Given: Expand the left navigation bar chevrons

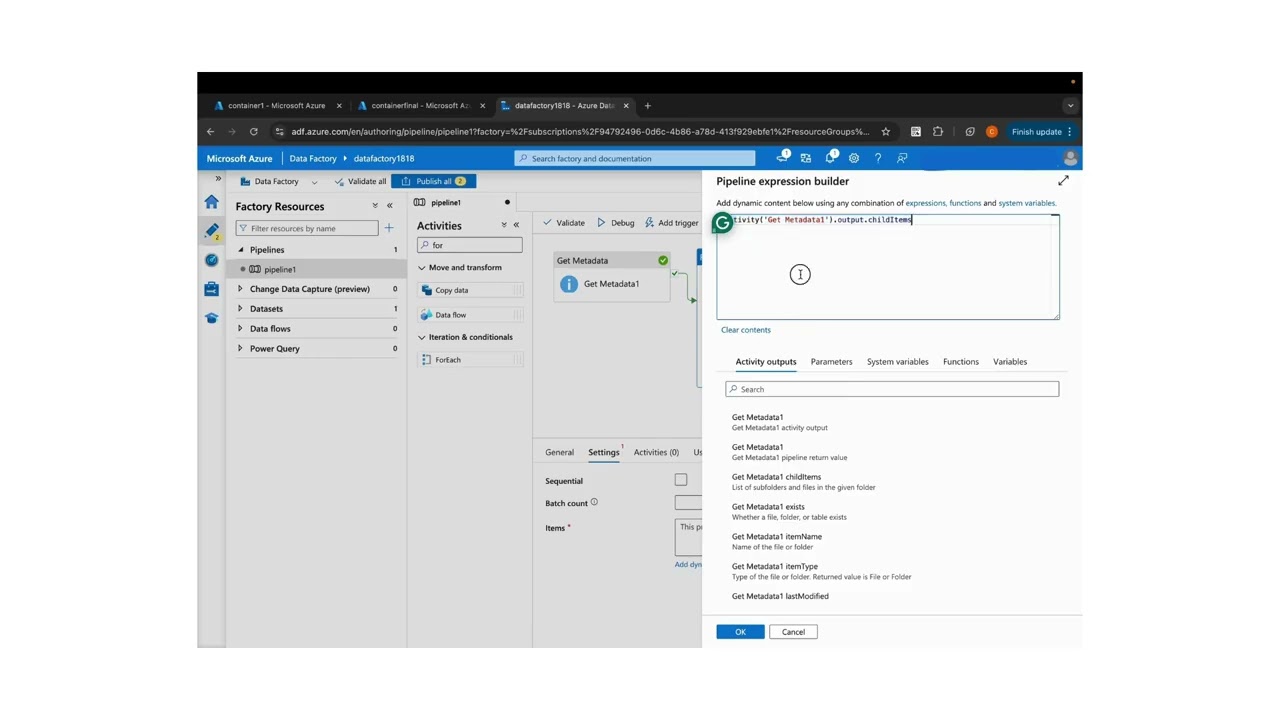Looking at the screenshot, I should click(218, 179).
